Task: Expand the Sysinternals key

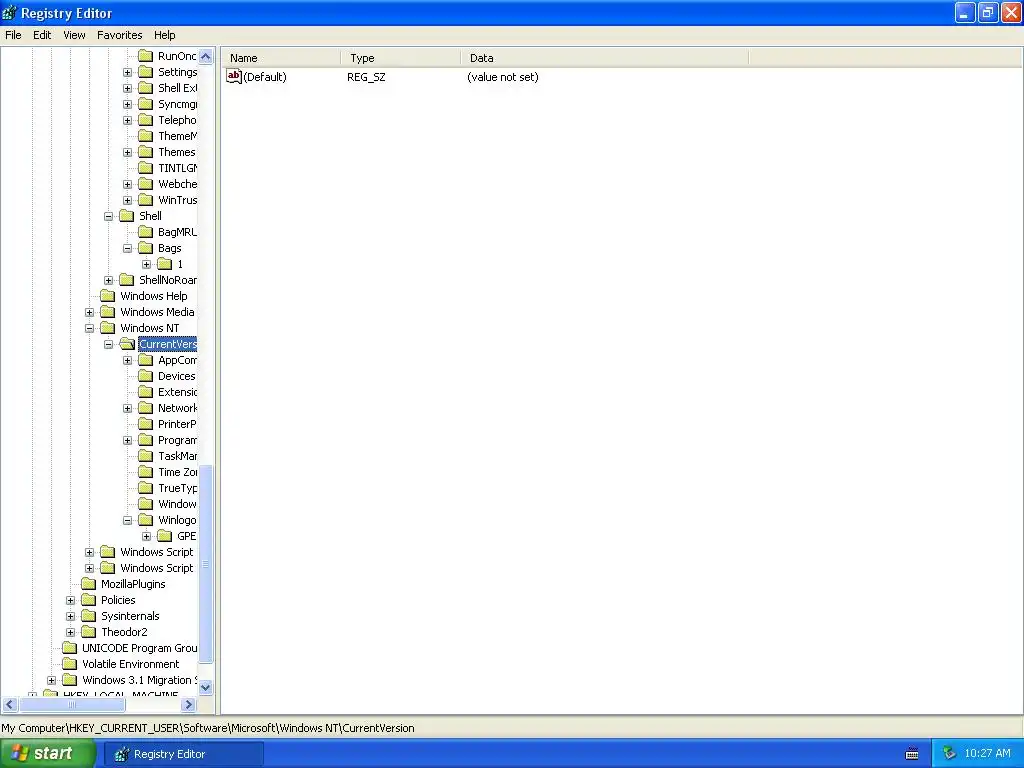Action: pos(71,616)
